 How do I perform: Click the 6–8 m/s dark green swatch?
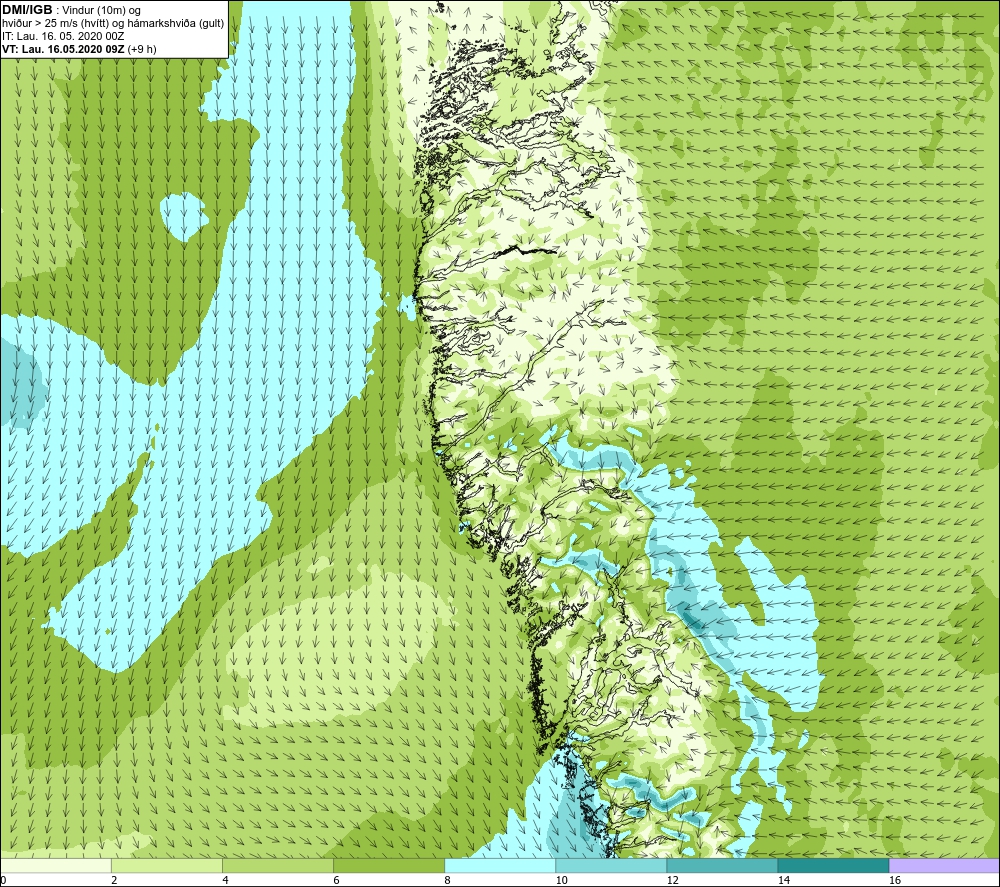pyautogui.click(x=389, y=865)
